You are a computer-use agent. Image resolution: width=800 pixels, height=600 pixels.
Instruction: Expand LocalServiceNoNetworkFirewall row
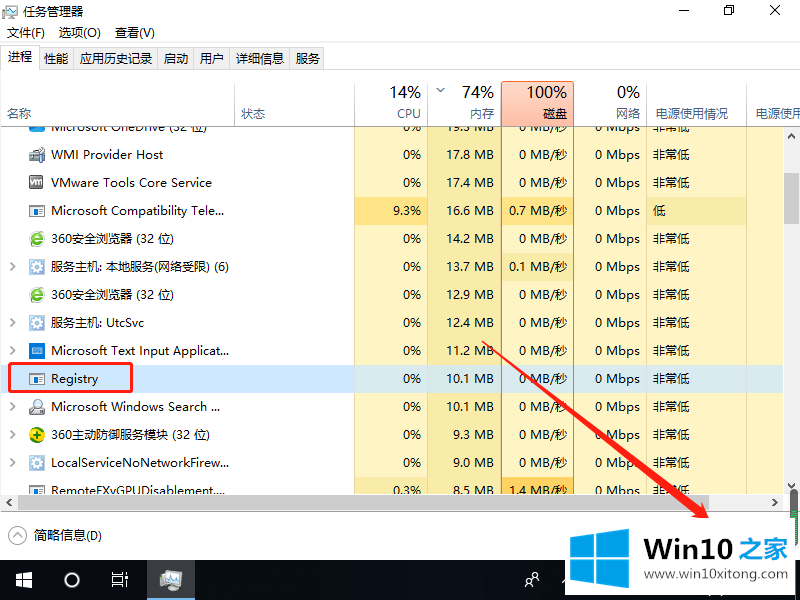tap(13, 463)
